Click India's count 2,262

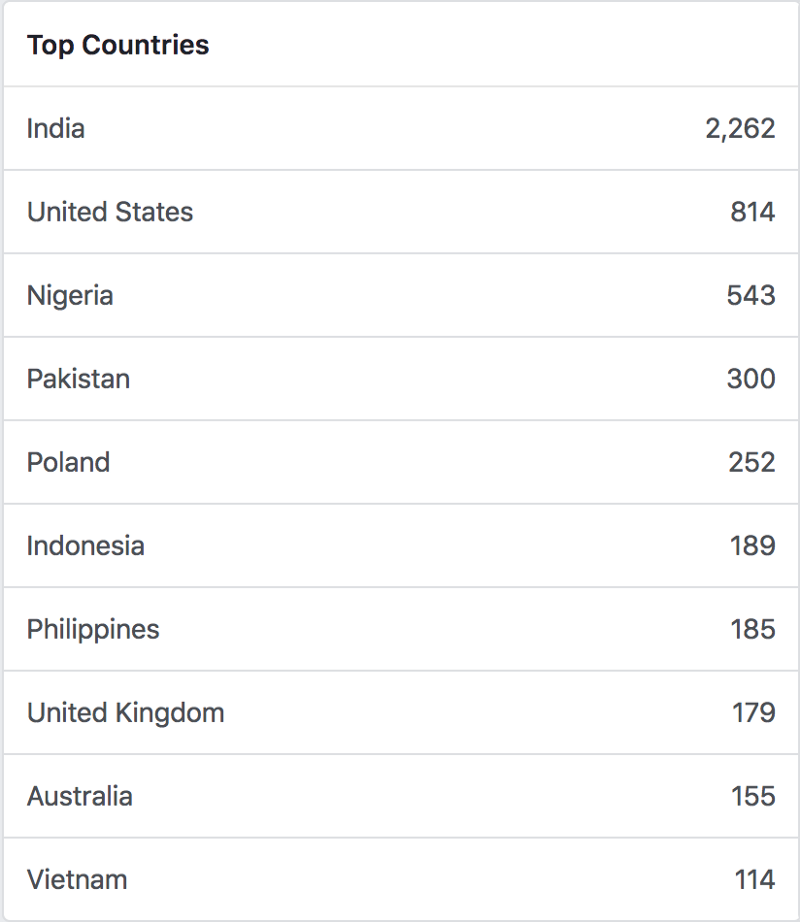click(x=740, y=128)
